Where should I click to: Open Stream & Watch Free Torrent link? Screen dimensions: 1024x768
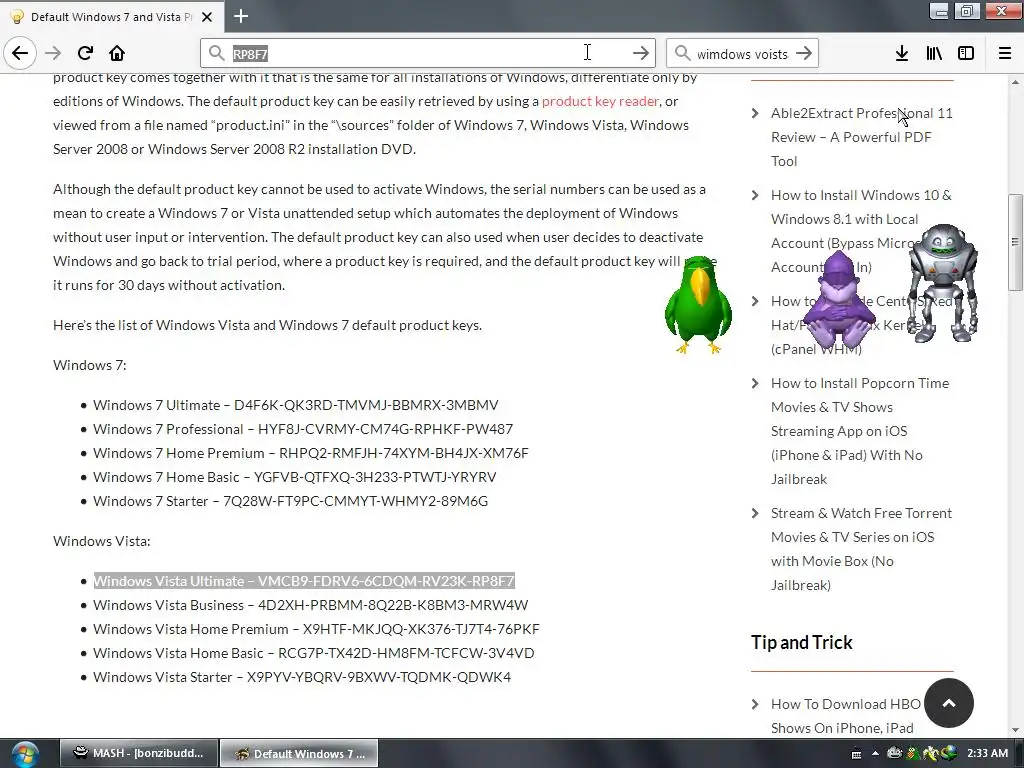(861, 549)
